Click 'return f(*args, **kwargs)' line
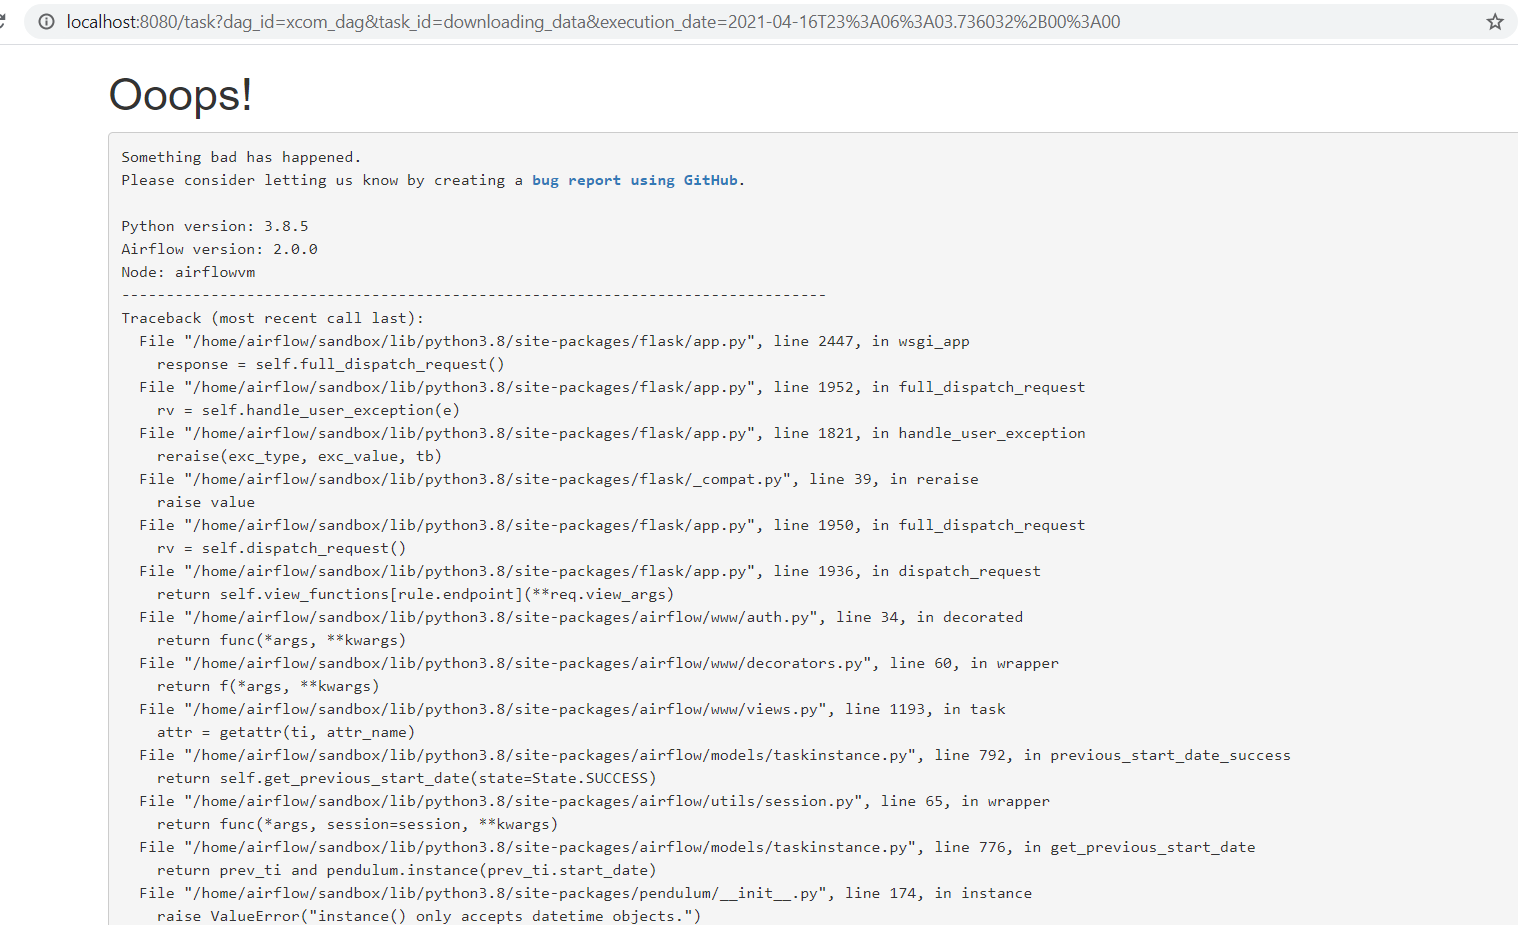 268,686
